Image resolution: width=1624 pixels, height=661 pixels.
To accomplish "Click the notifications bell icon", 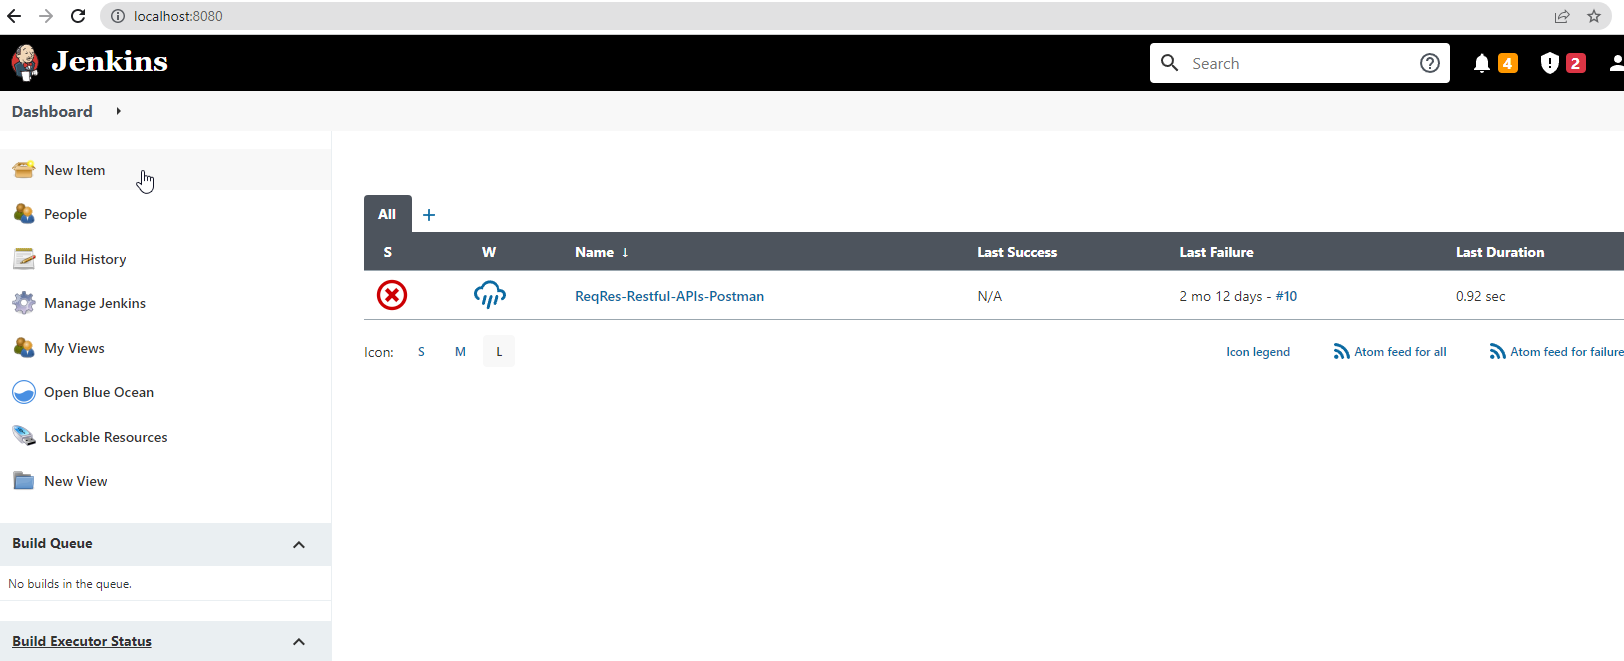I will click(x=1482, y=63).
